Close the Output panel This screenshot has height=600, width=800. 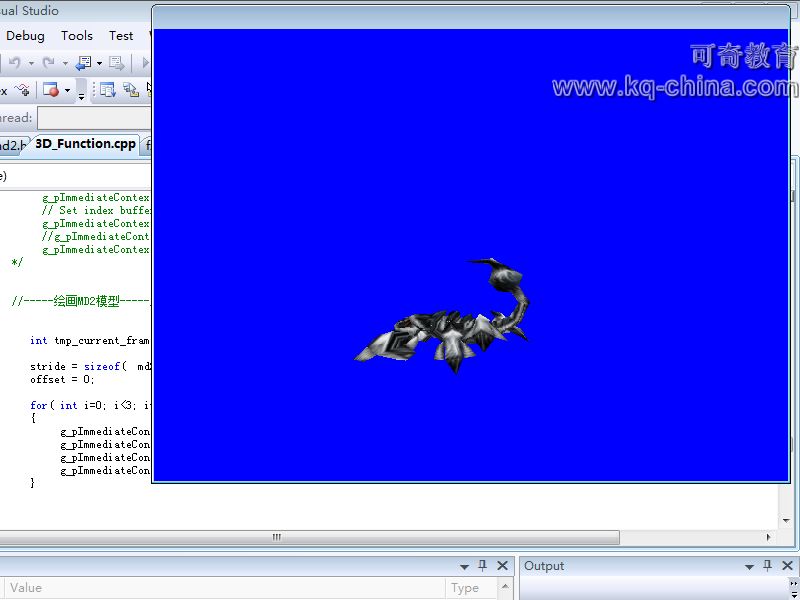point(787,566)
